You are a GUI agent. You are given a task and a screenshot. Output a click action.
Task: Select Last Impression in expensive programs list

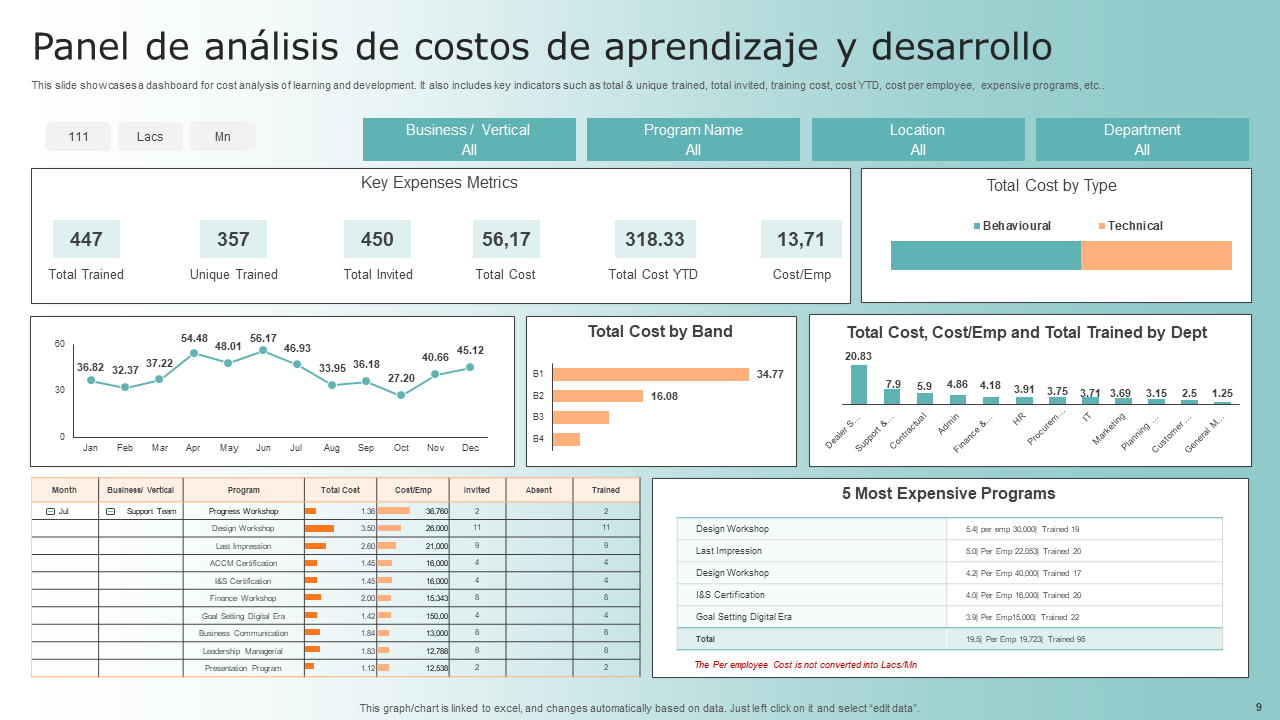pyautogui.click(x=949, y=551)
